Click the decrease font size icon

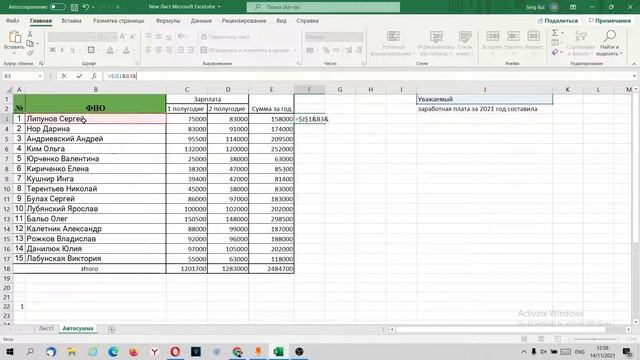(132, 37)
